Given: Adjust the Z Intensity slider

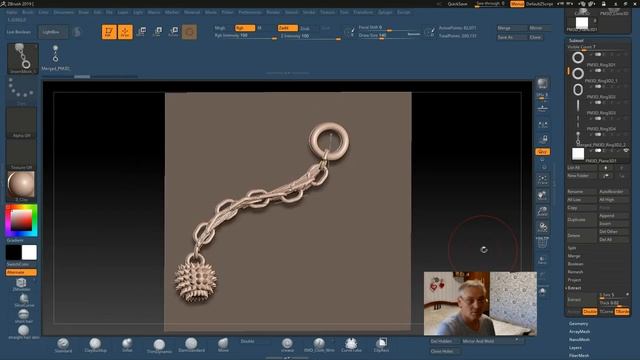Looking at the screenshot, I should (310, 36).
